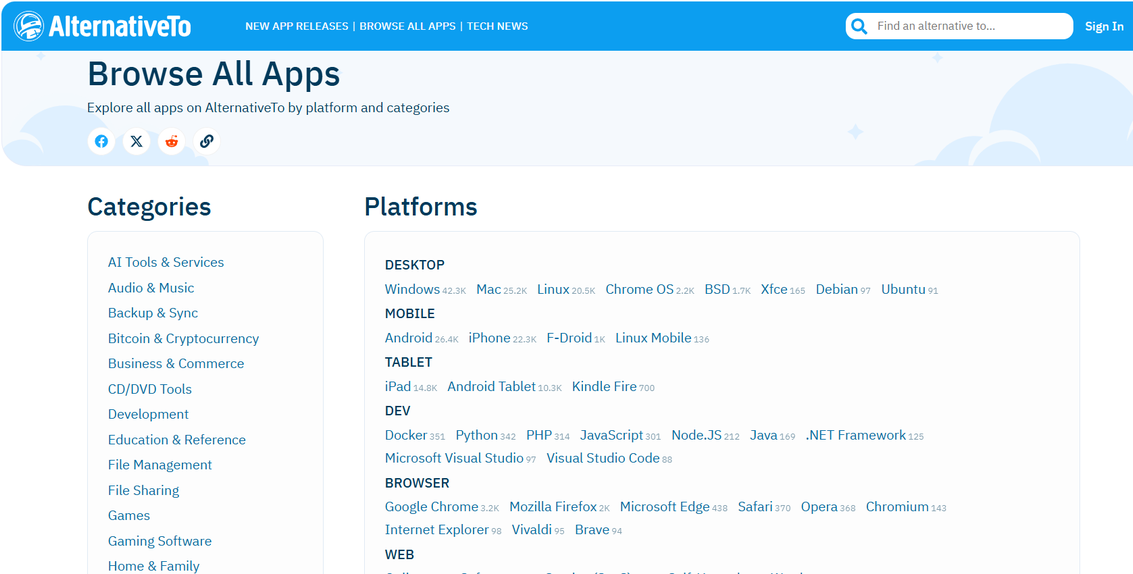The image size is (1133, 574).
Task: Browse Internet Explorer apps
Action: pos(436,530)
